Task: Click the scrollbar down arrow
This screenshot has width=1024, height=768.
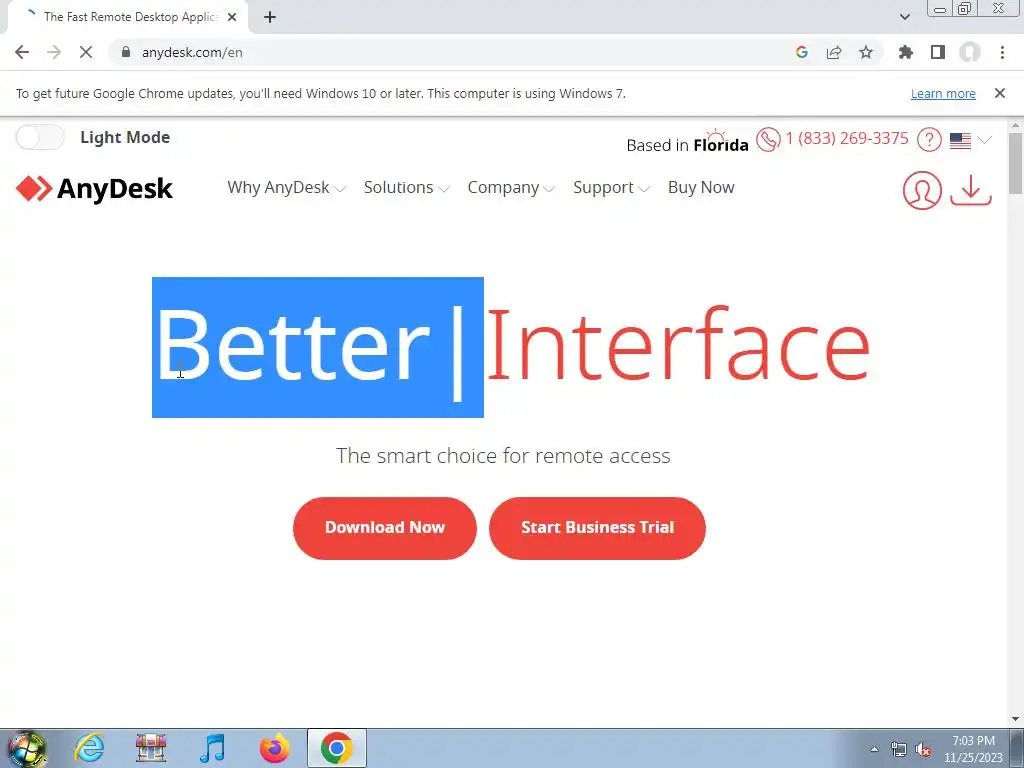Action: (1015, 720)
